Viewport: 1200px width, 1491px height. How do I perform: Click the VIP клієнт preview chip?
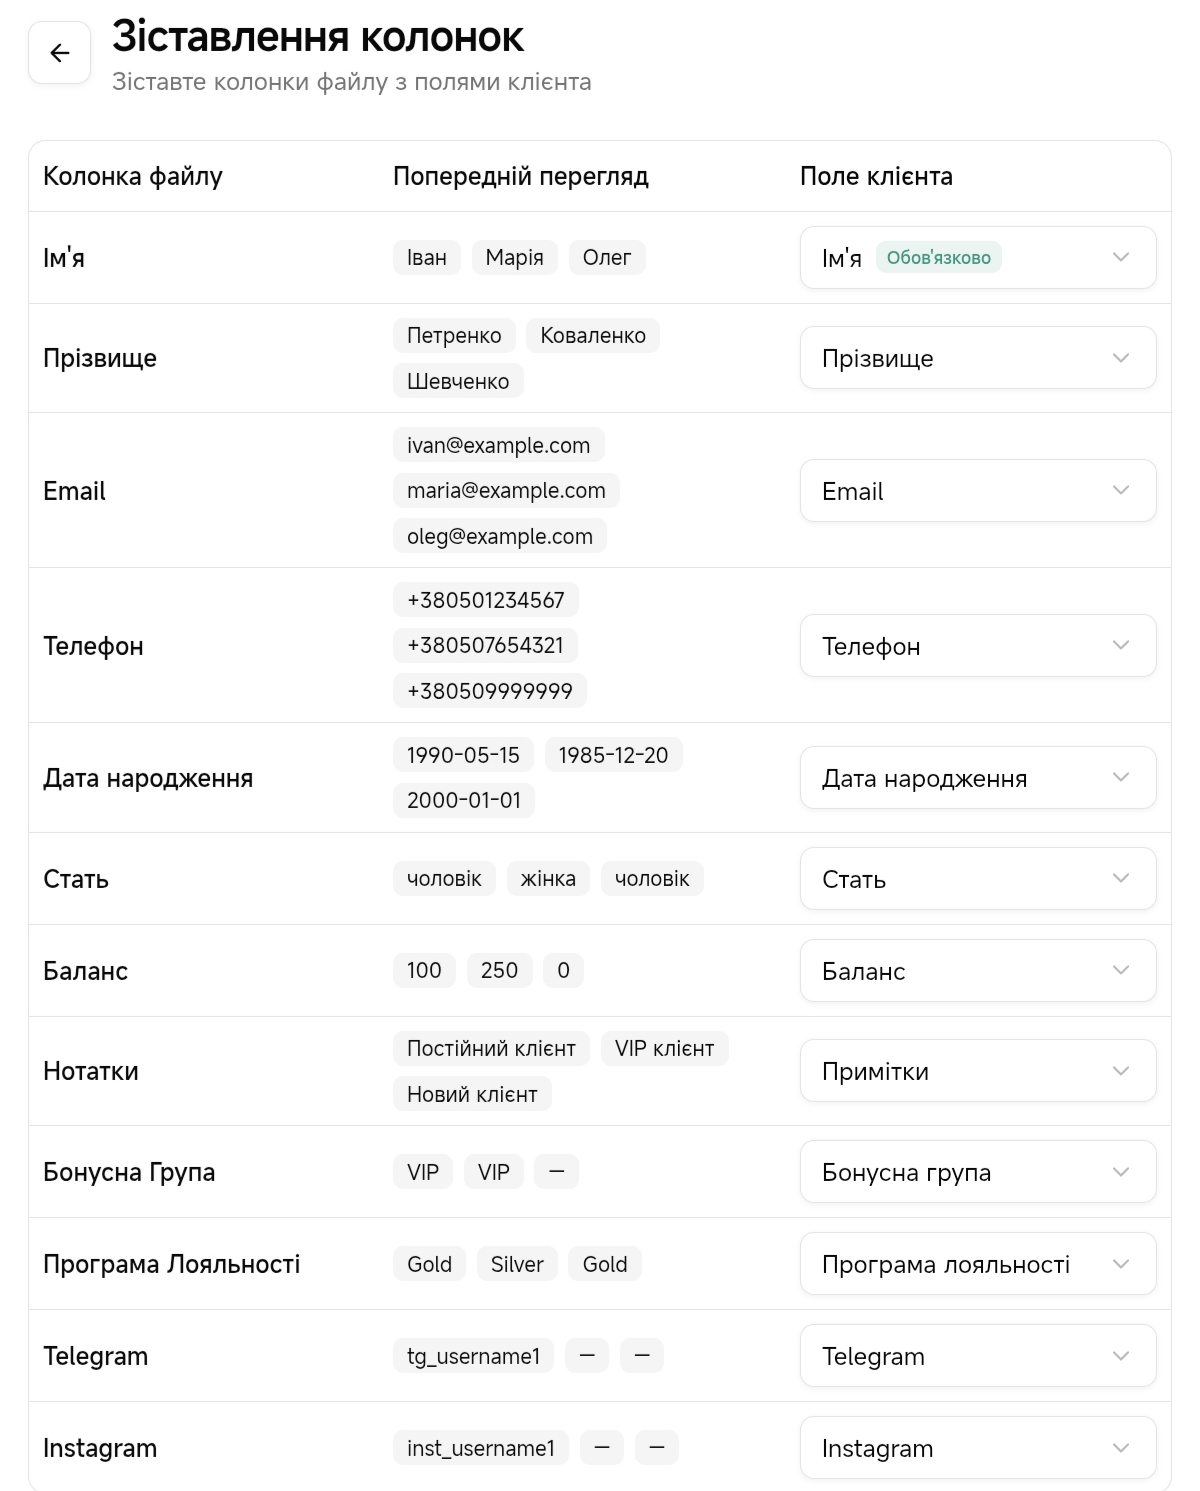coord(664,1048)
